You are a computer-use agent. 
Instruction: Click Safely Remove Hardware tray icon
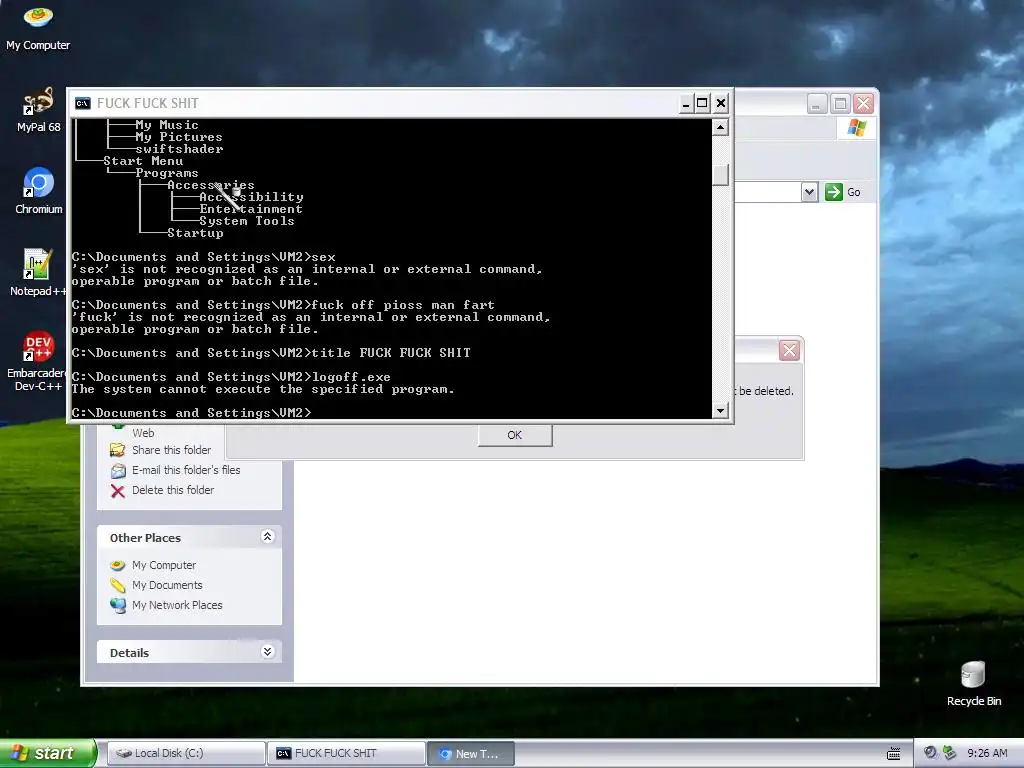tap(950, 753)
